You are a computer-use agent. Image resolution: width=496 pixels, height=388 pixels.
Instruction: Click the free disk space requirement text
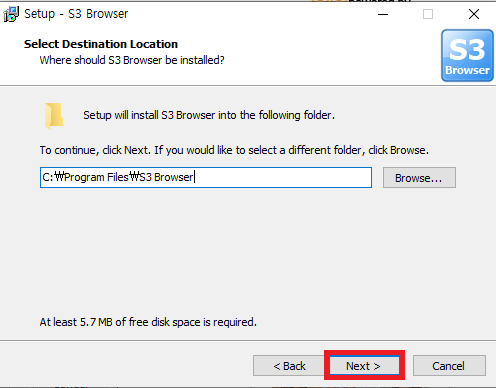pyautogui.click(x=148, y=322)
